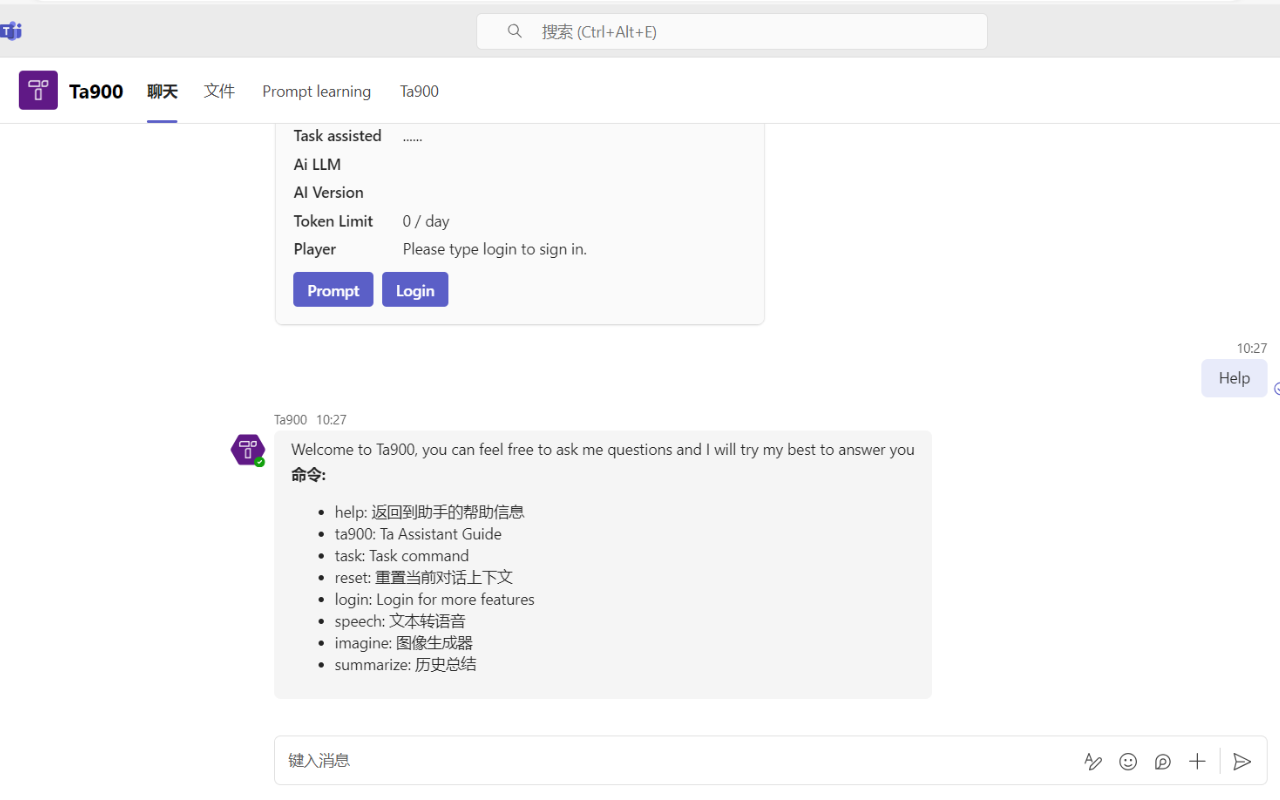
Task: Click the 'imagine: 图像生成器' list item
Action: (403, 643)
